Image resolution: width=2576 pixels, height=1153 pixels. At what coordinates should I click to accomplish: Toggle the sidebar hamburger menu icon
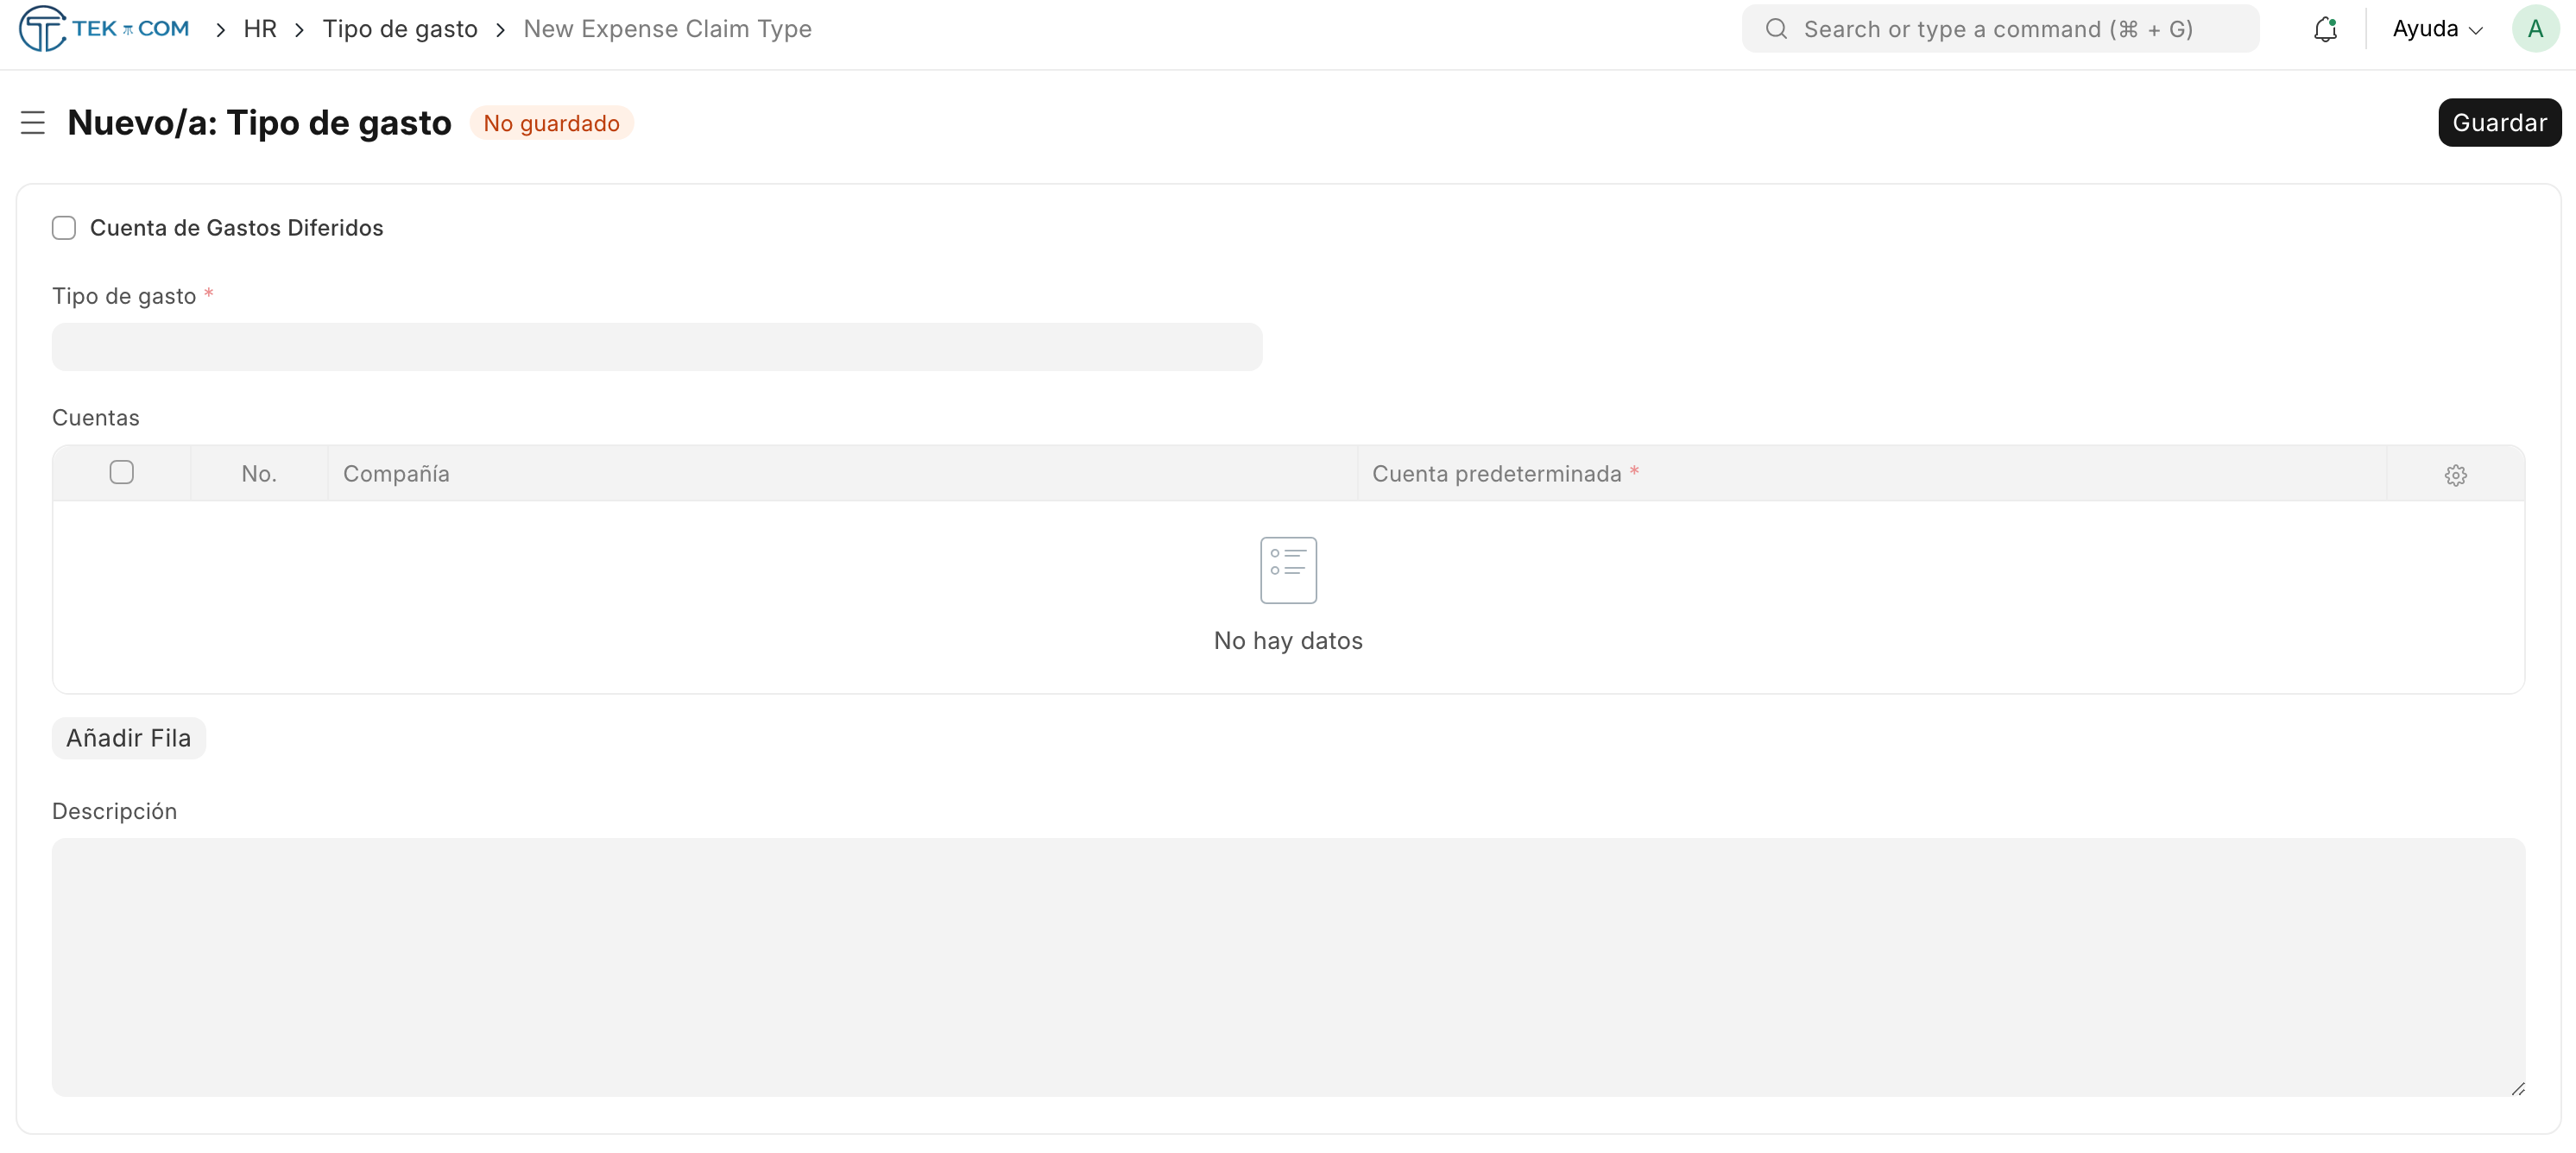[x=33, y=123]
